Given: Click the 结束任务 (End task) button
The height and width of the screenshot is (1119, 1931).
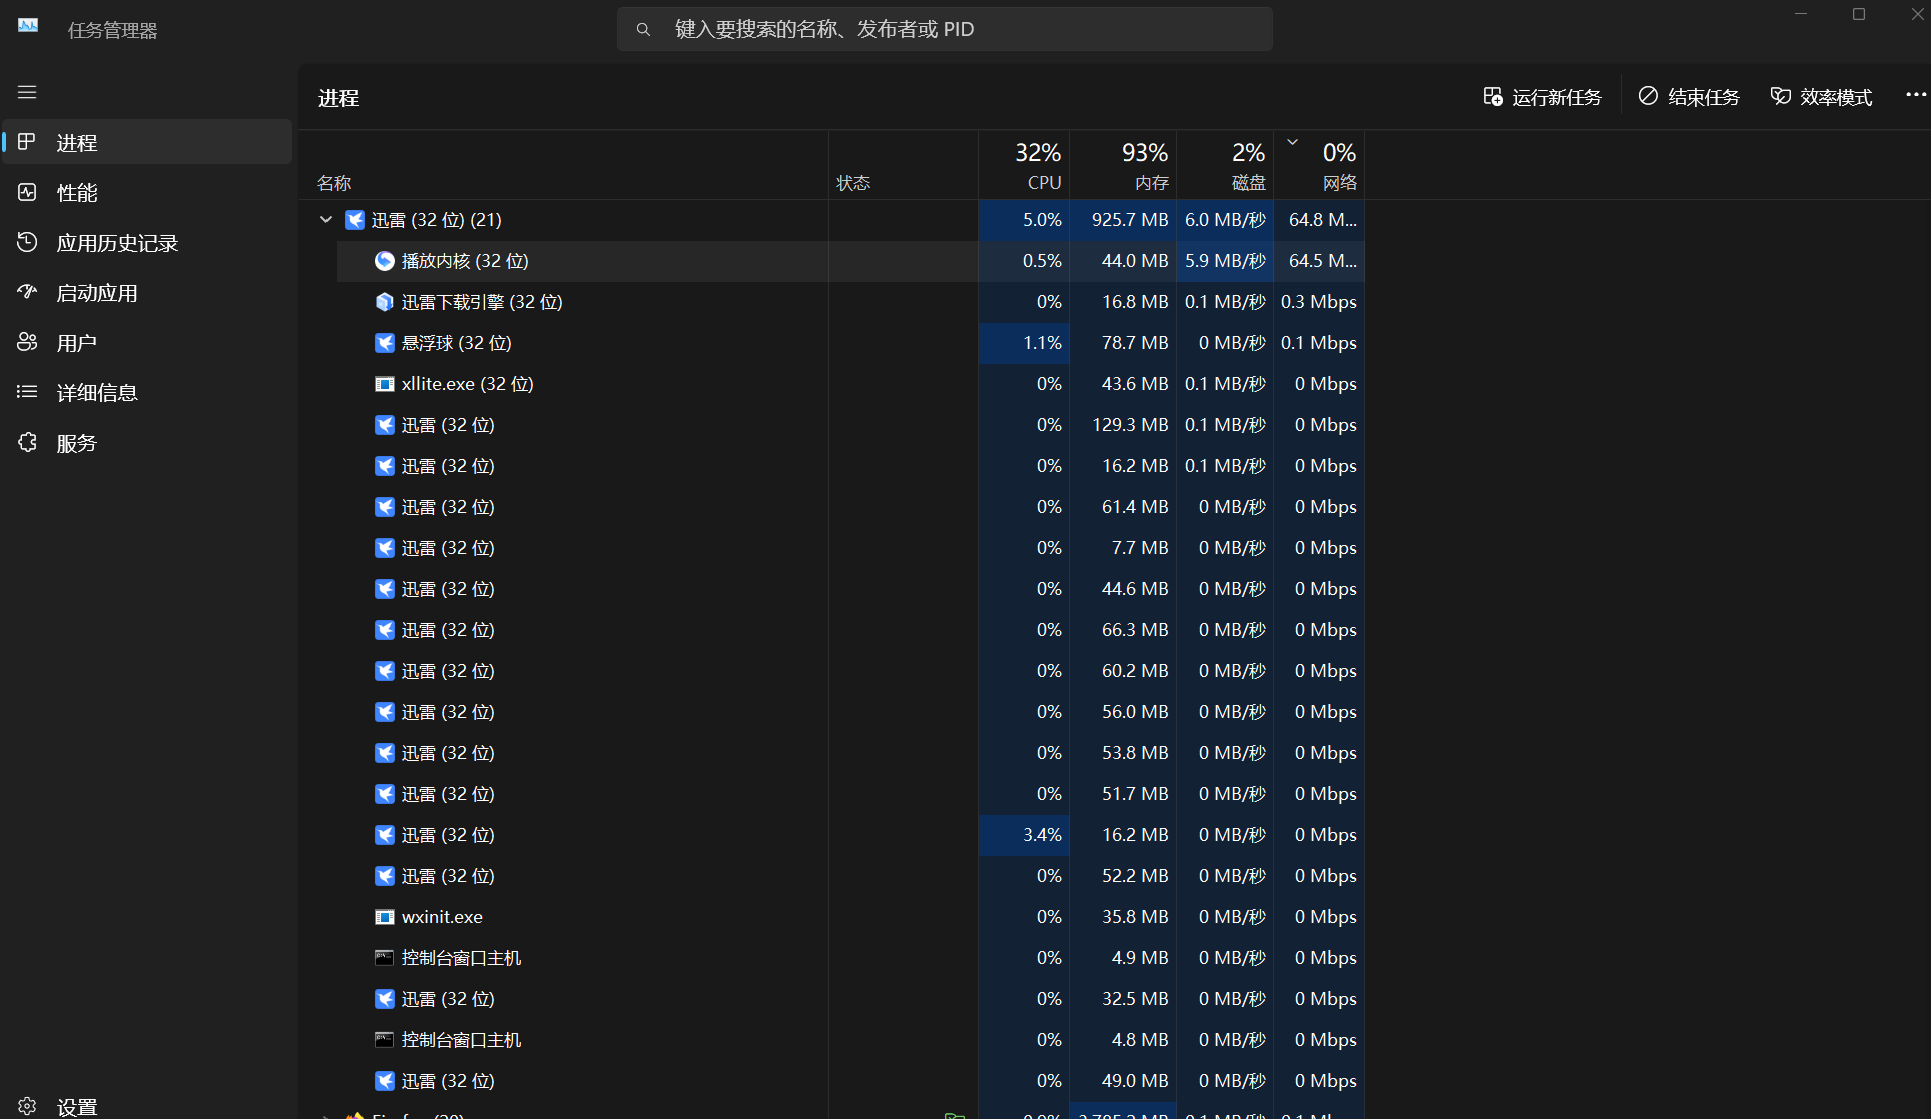Looking at the screenshot, I should (1689, 97).
